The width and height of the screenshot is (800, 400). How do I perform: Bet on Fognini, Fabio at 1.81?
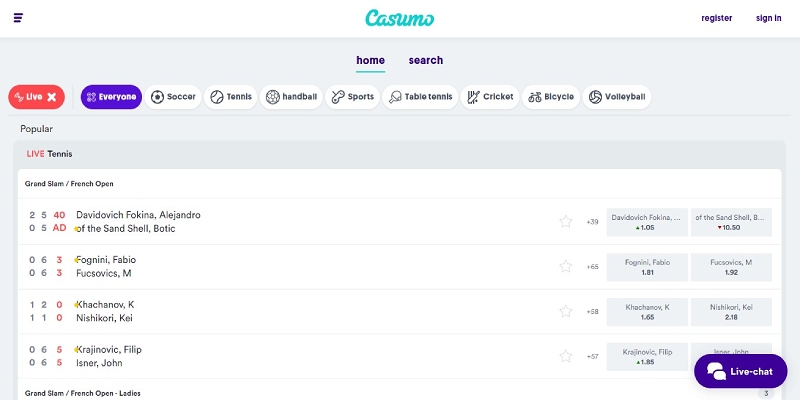(647, 267)
